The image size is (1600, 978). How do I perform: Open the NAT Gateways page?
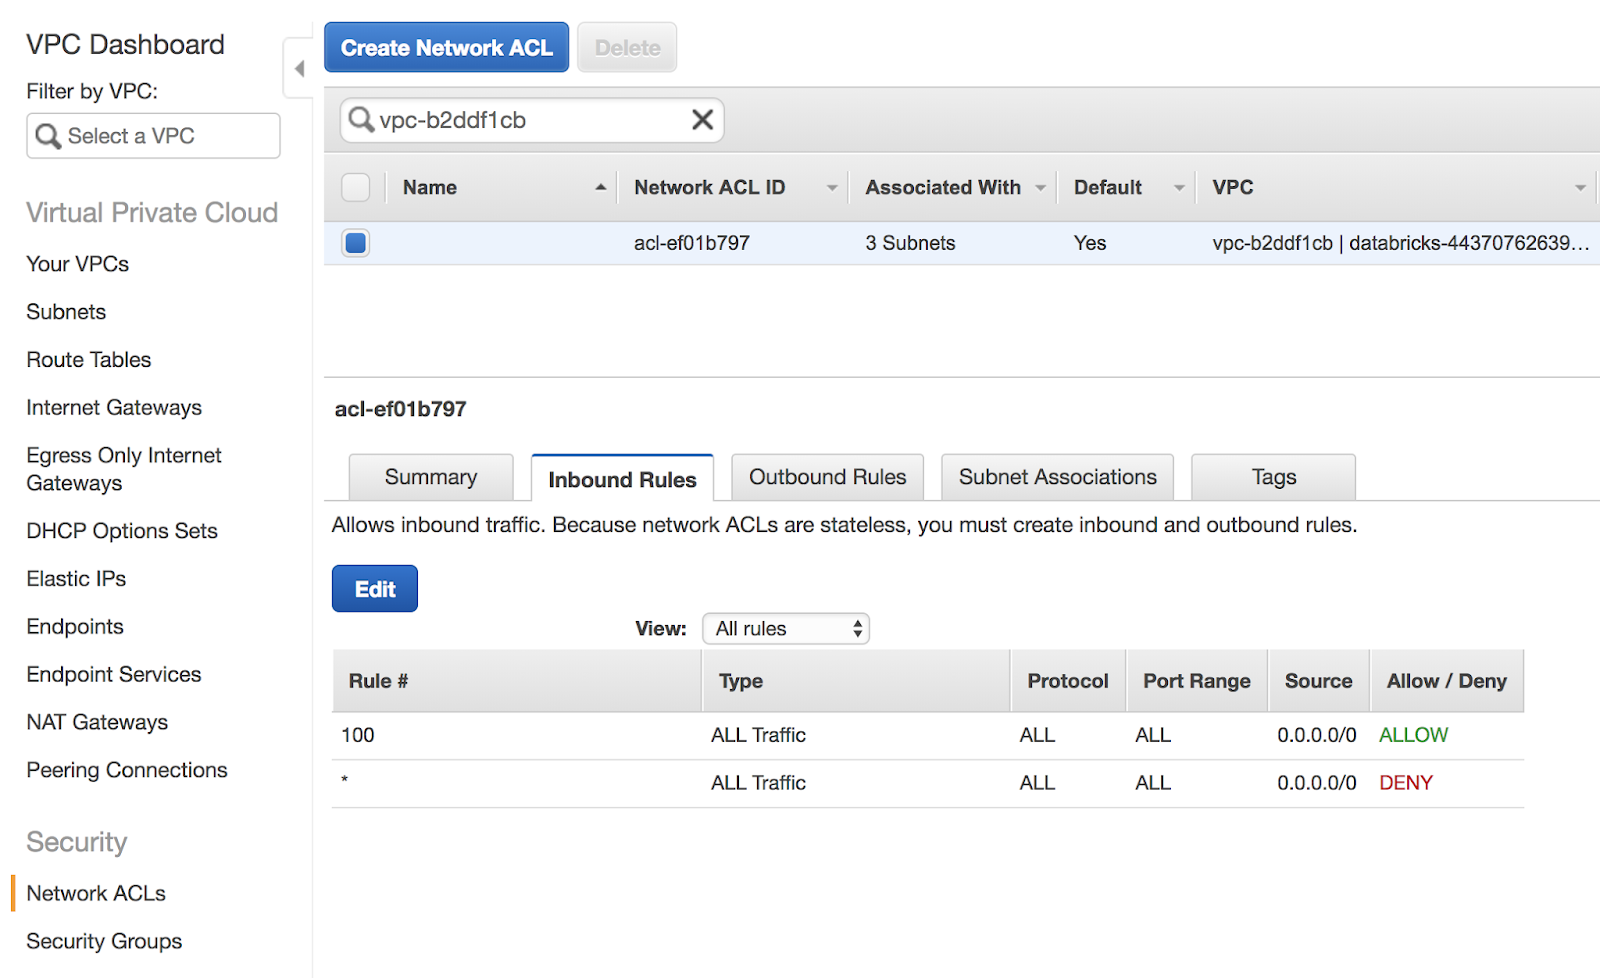pyautogui.click(x=97, y=721)
